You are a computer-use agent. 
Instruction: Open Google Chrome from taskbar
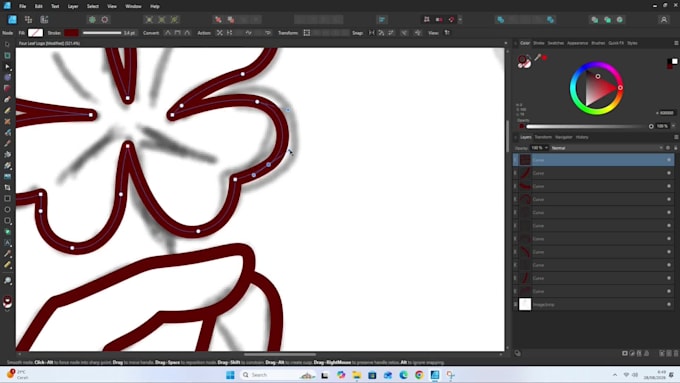coord(419,375)
